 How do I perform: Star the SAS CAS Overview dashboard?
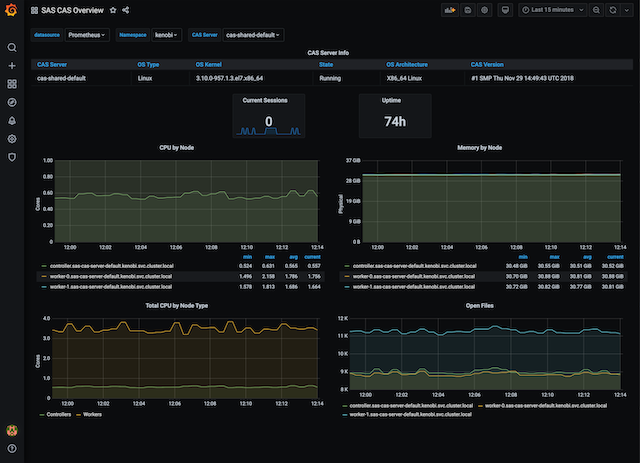pos(113,10)
